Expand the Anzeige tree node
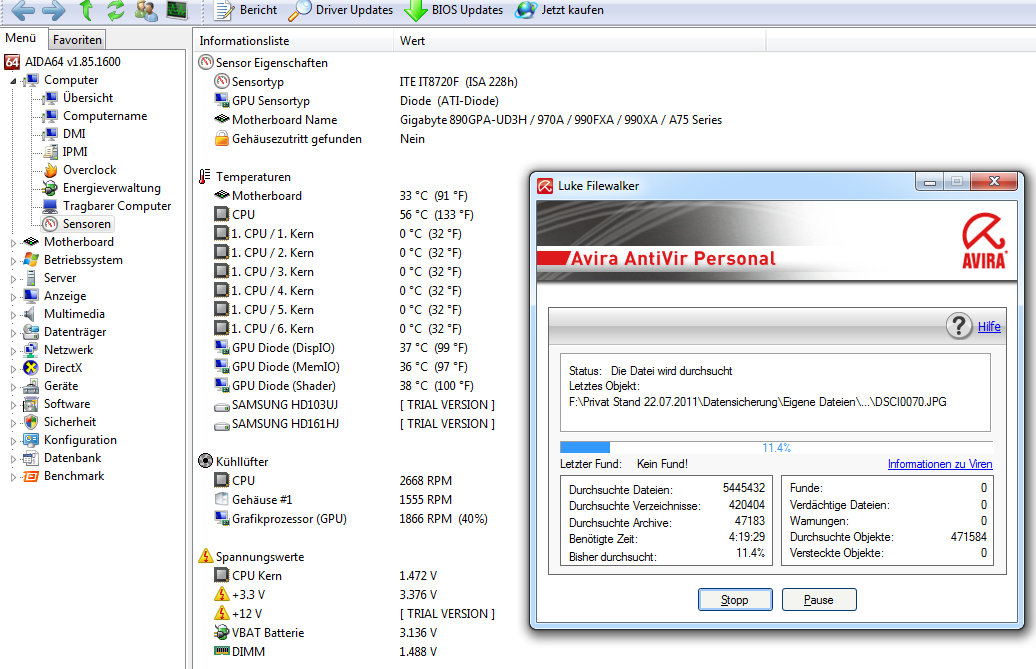The height and width of the screenshot is (669, 1036). click(13, 297)
